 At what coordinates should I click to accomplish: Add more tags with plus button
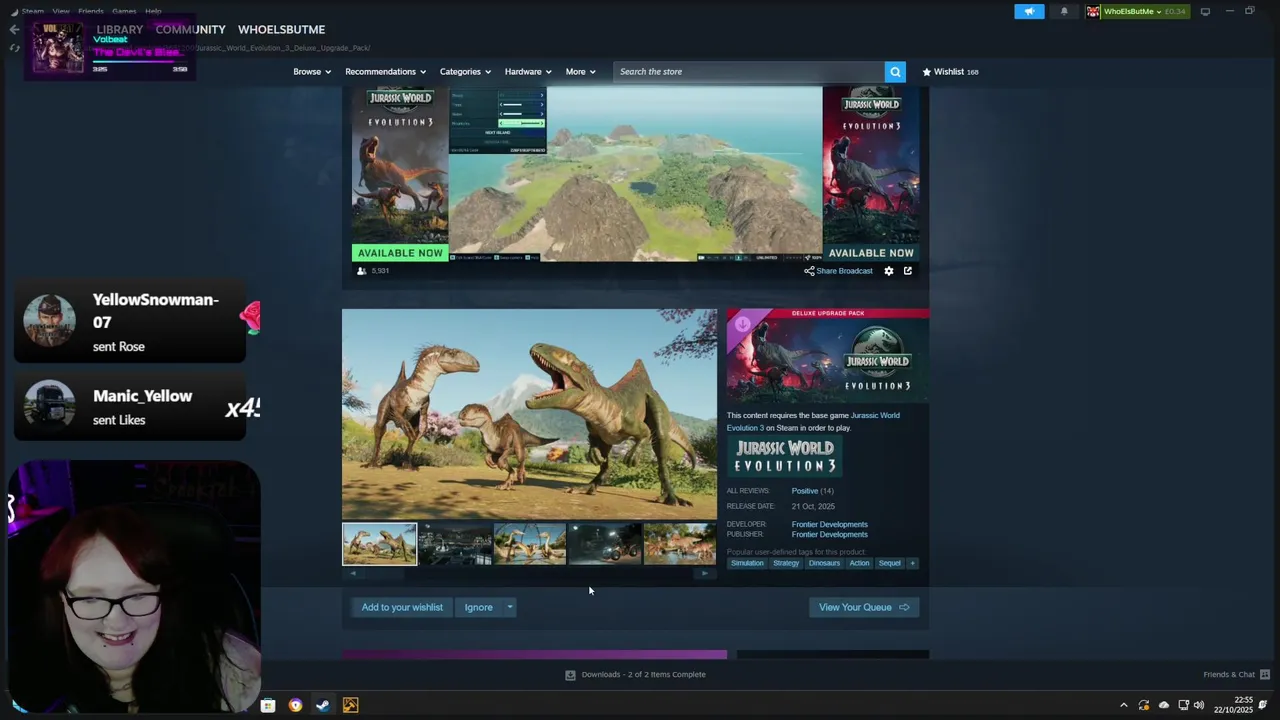click(912, 563)
